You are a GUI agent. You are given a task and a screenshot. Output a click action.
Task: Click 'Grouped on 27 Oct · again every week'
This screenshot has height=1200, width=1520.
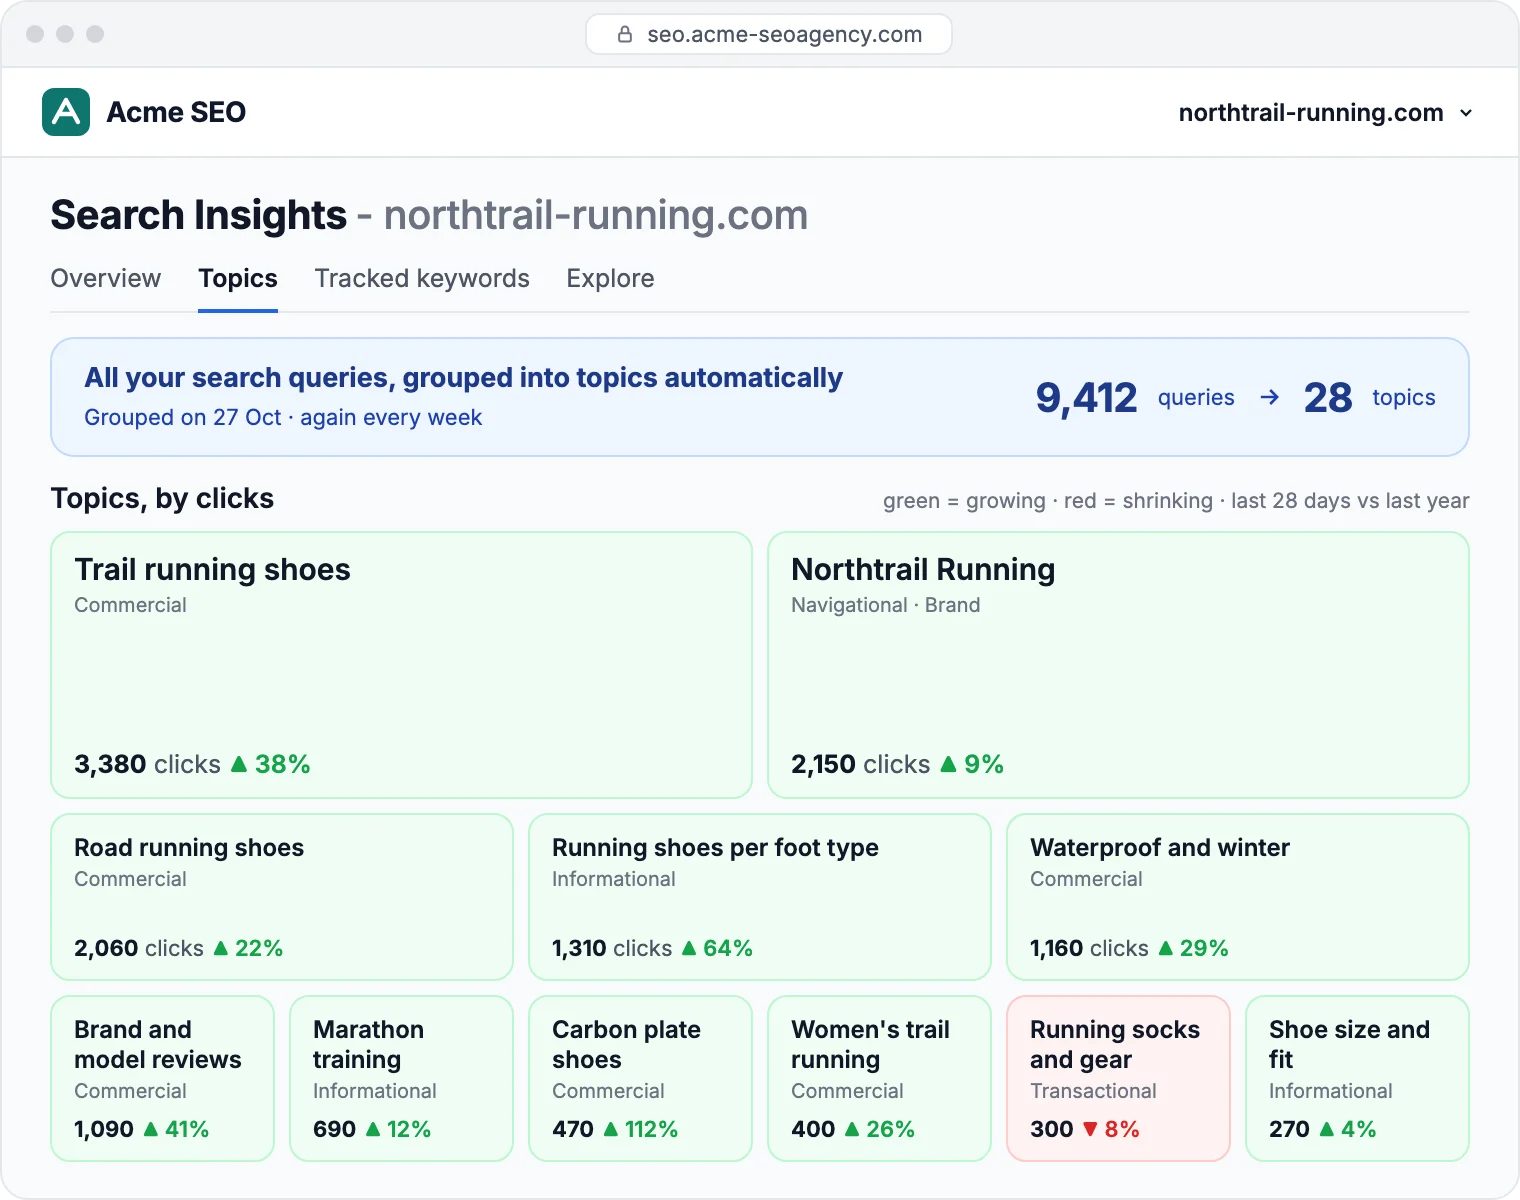[x=283, y=417]
